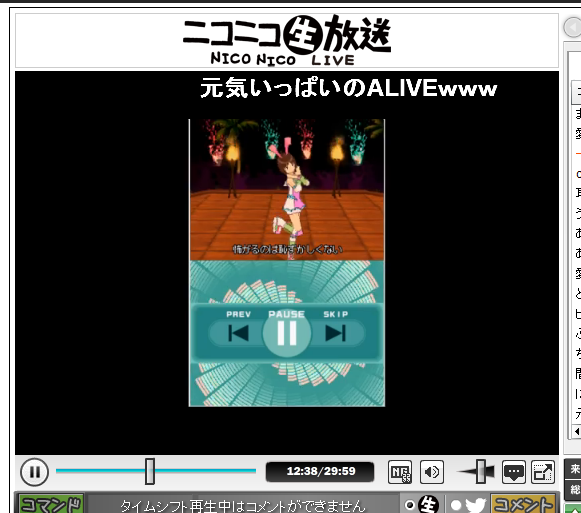The image size is (581, 513).
Task: Click the PREV track icon in video
Action: click(238, 332)
